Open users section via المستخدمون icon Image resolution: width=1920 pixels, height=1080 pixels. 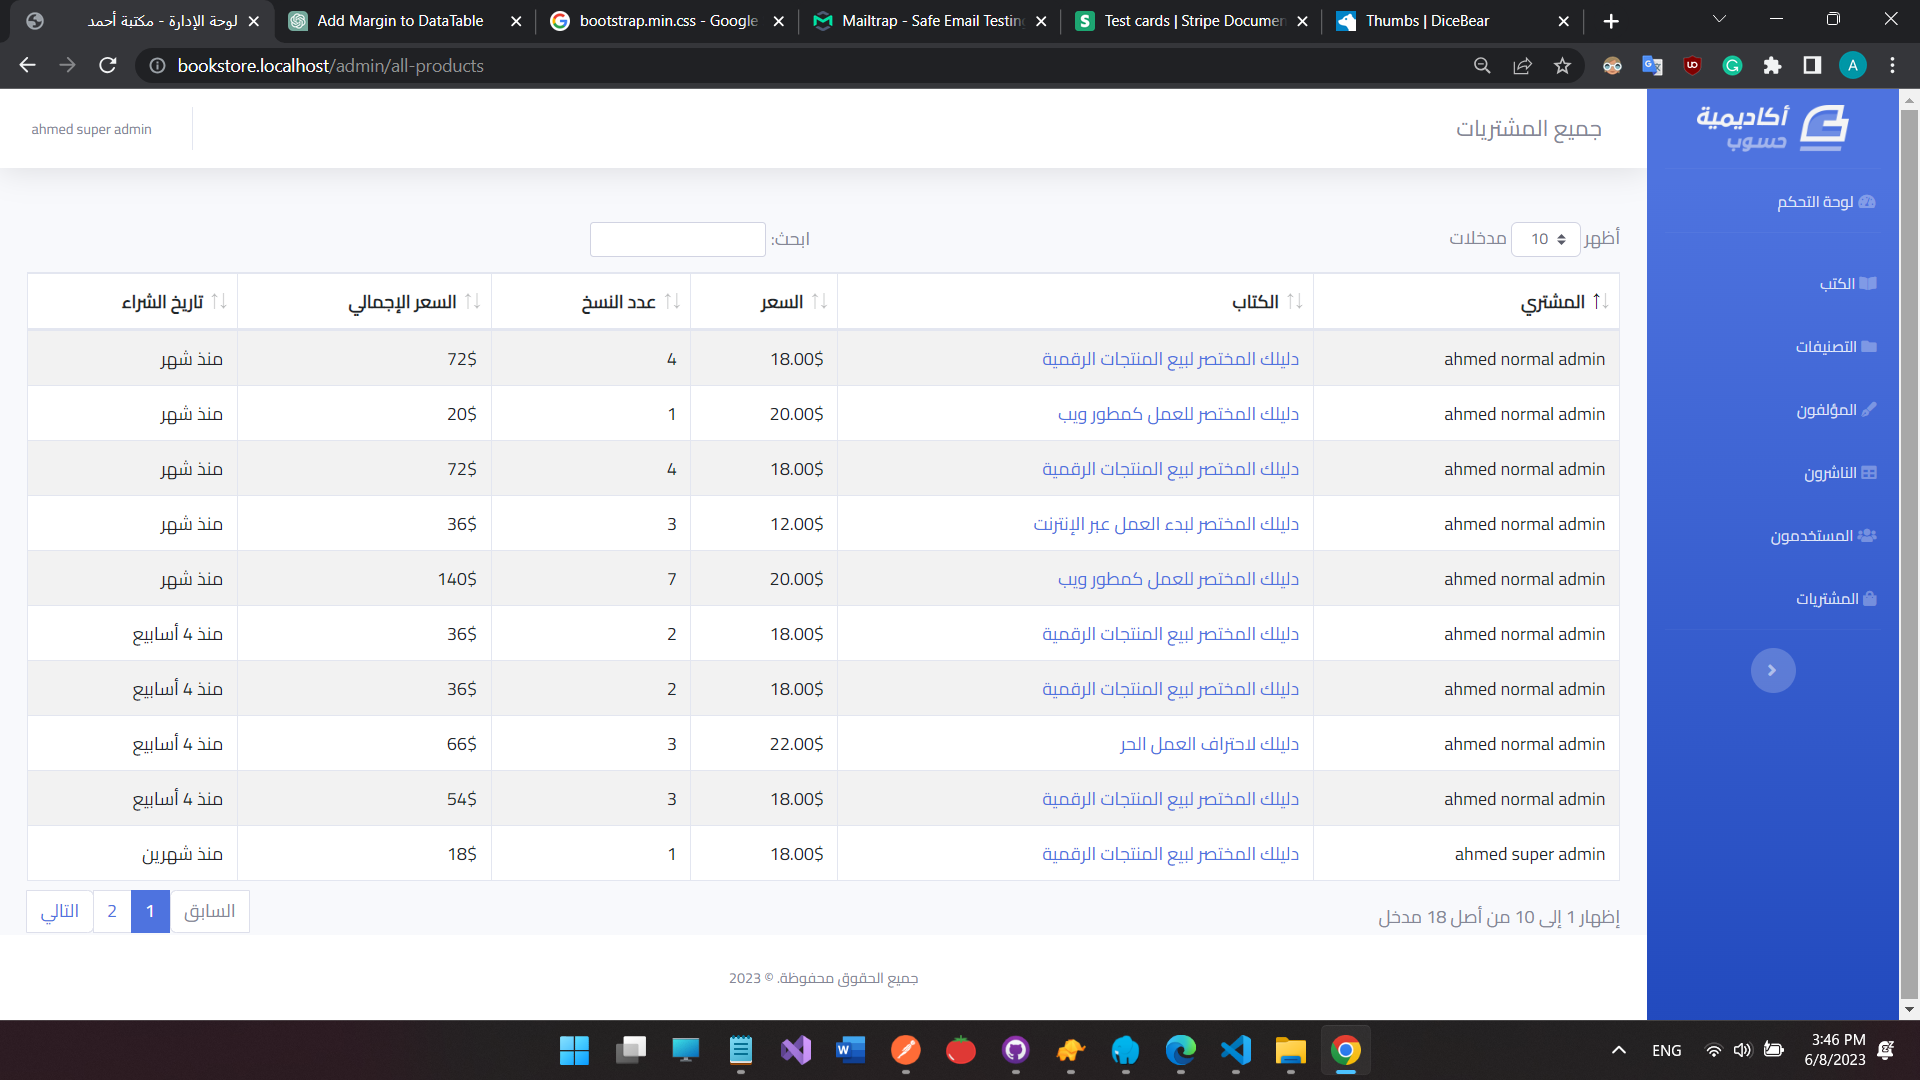[1868, 535]
